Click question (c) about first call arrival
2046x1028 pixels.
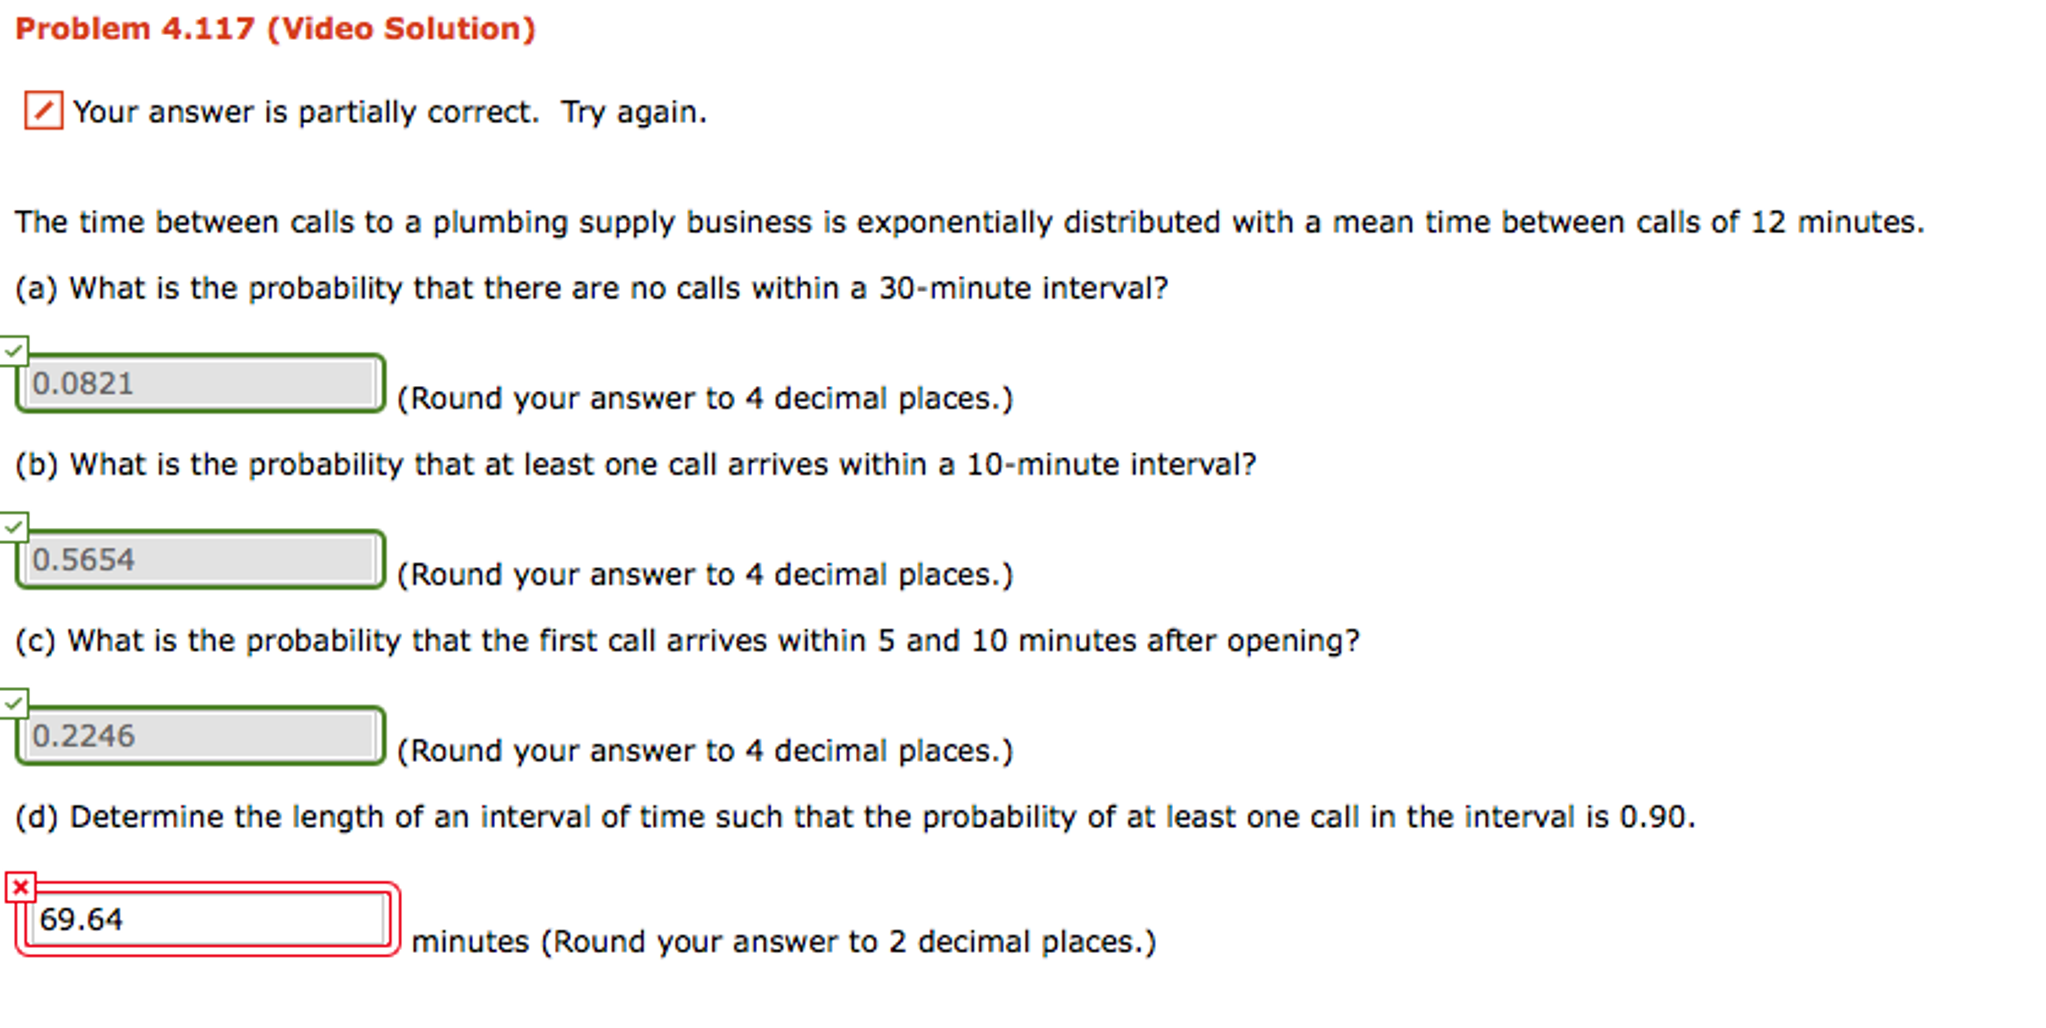687,641
